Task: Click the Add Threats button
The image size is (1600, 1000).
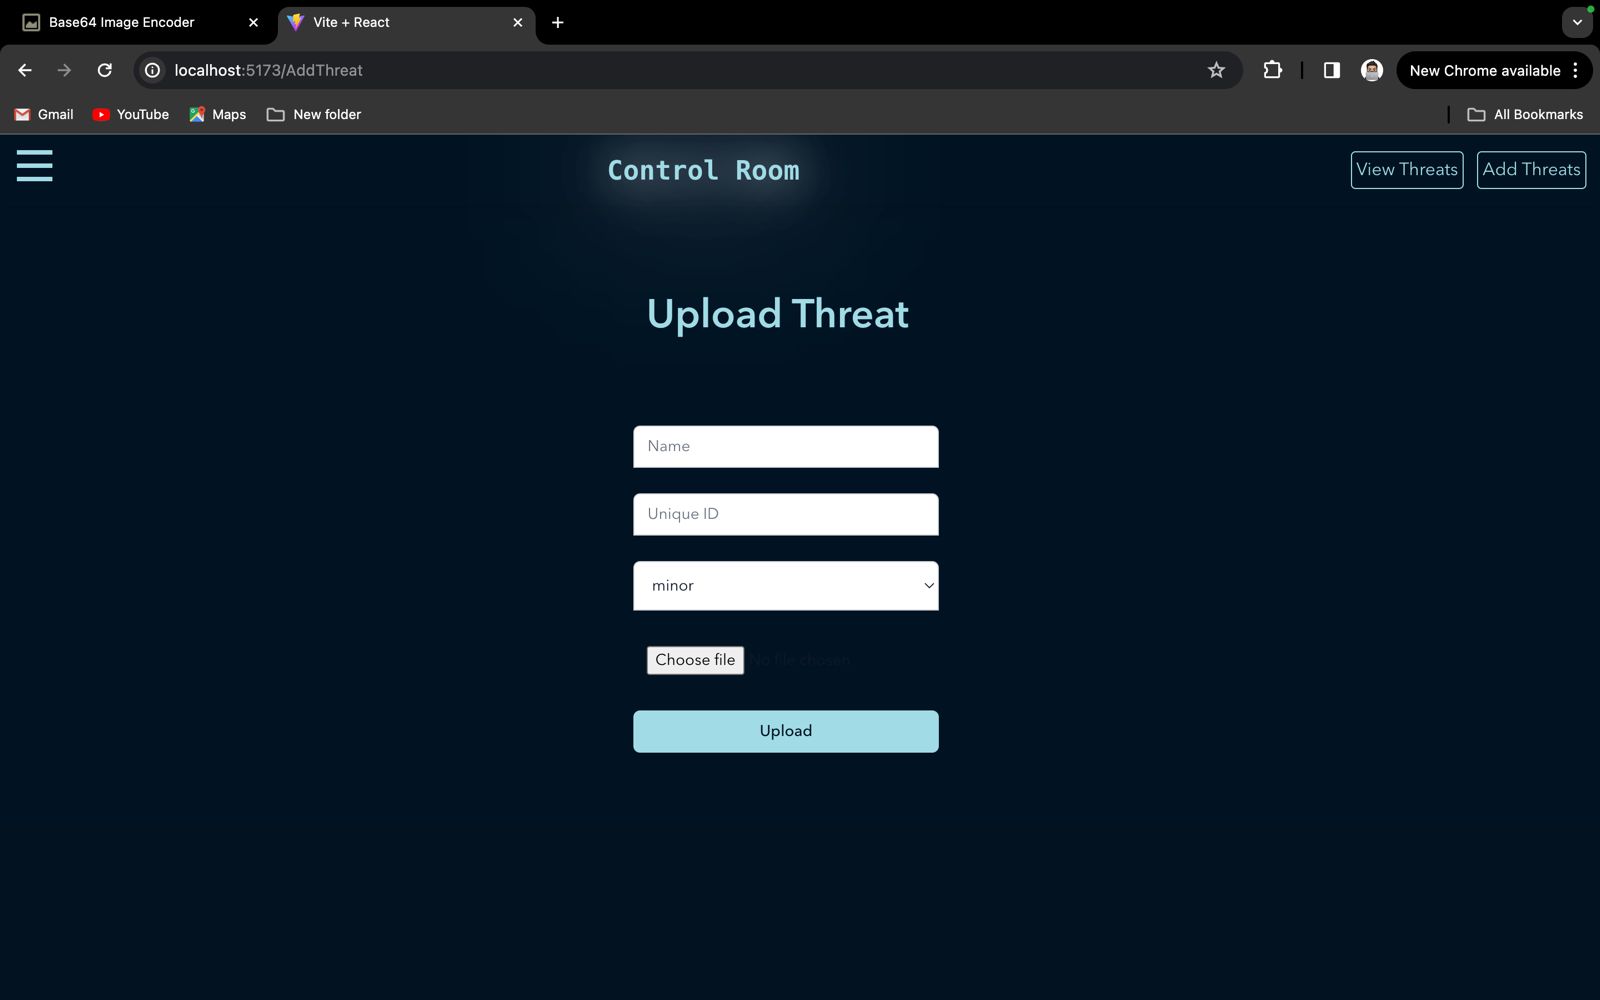Action: [1531, 170]
